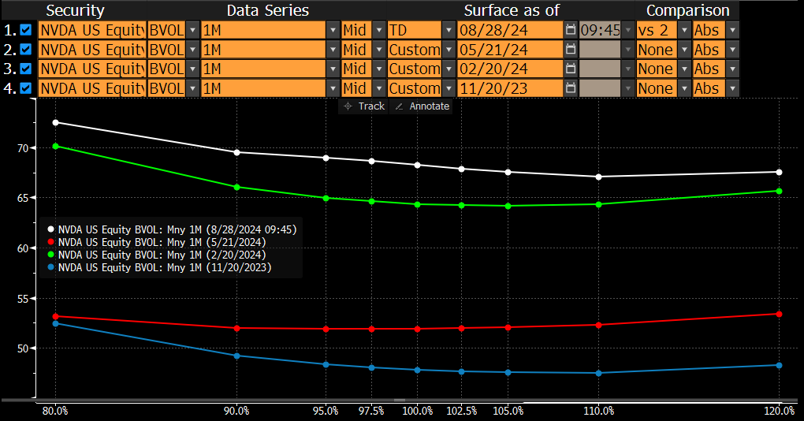Open calendar picker for 02/20/24 date
The image size is (805, 424).
570,69
